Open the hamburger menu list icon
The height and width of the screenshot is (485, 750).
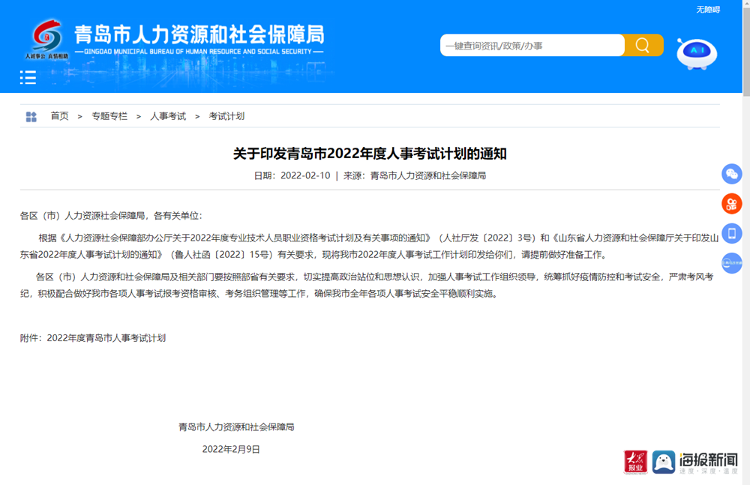point(28,78)
